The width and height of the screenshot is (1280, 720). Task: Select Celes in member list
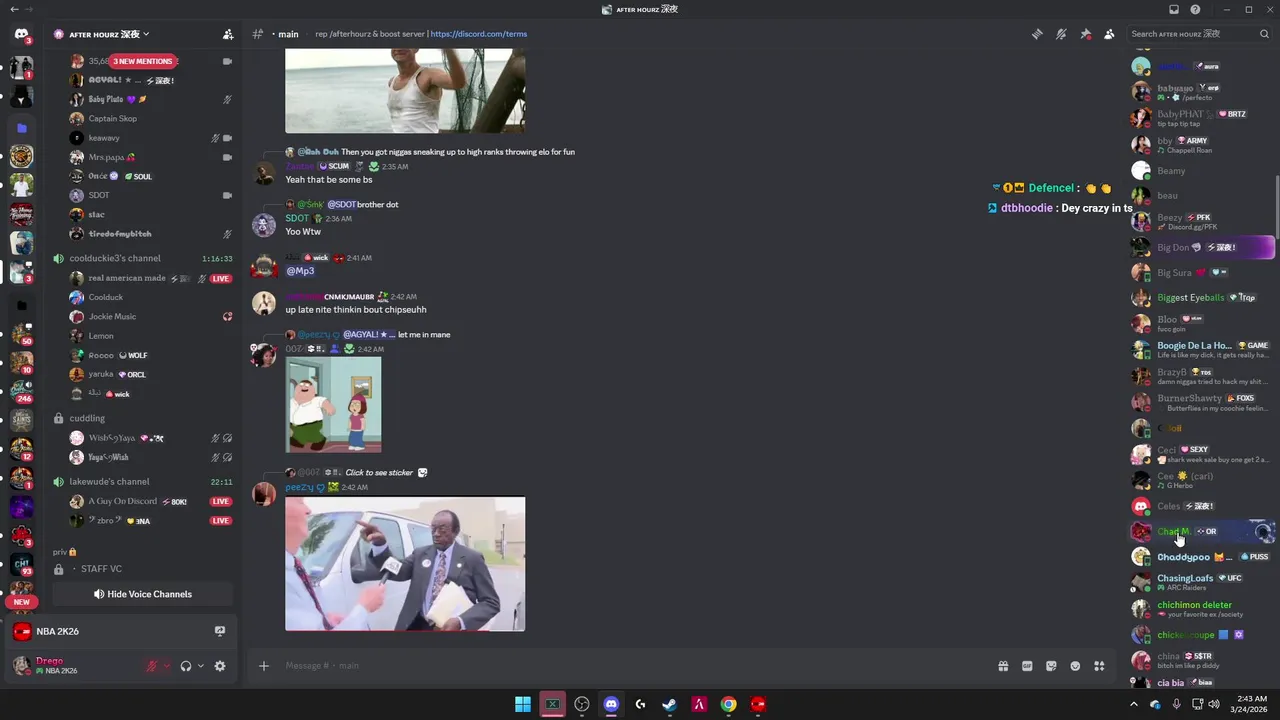(1202, 506)
